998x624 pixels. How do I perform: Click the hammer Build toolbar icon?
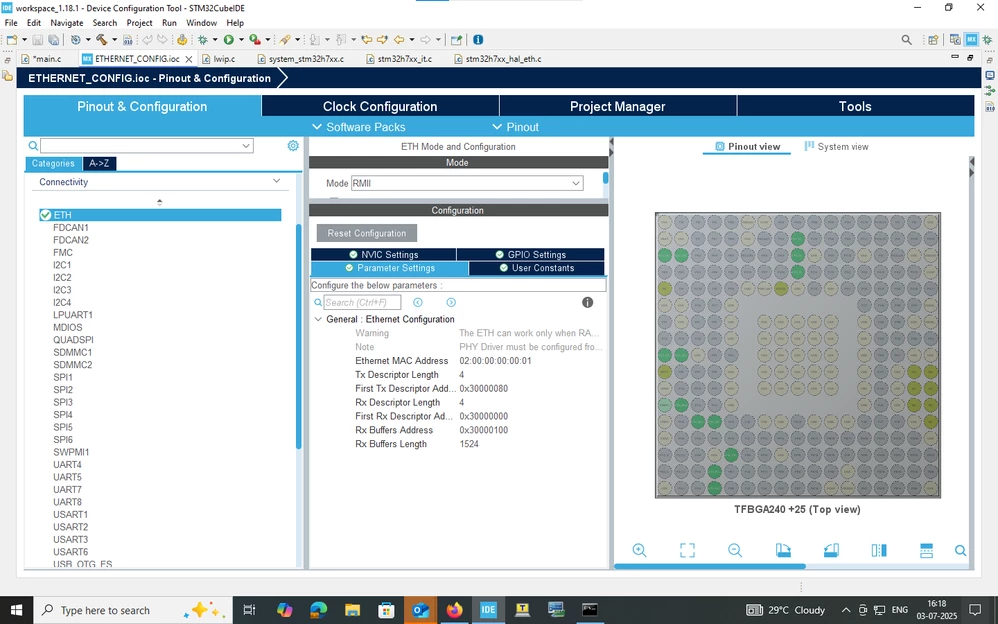tap(102, 39)
